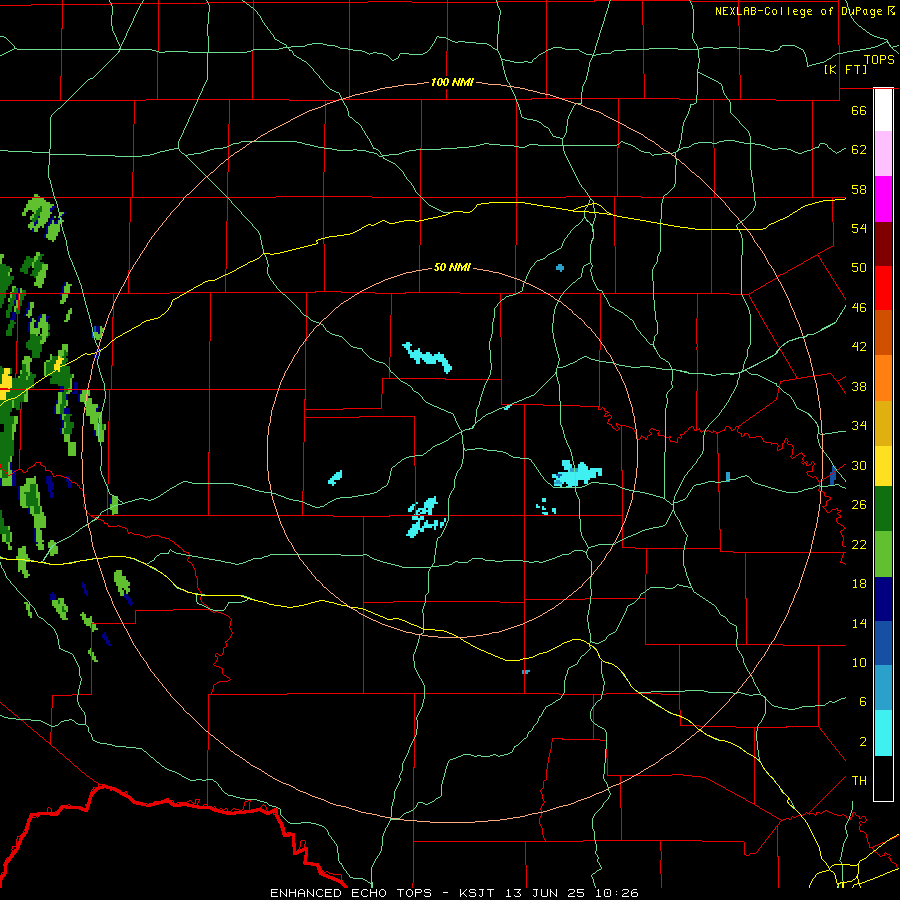Click the light pink legend swatch

coord(883,153)
